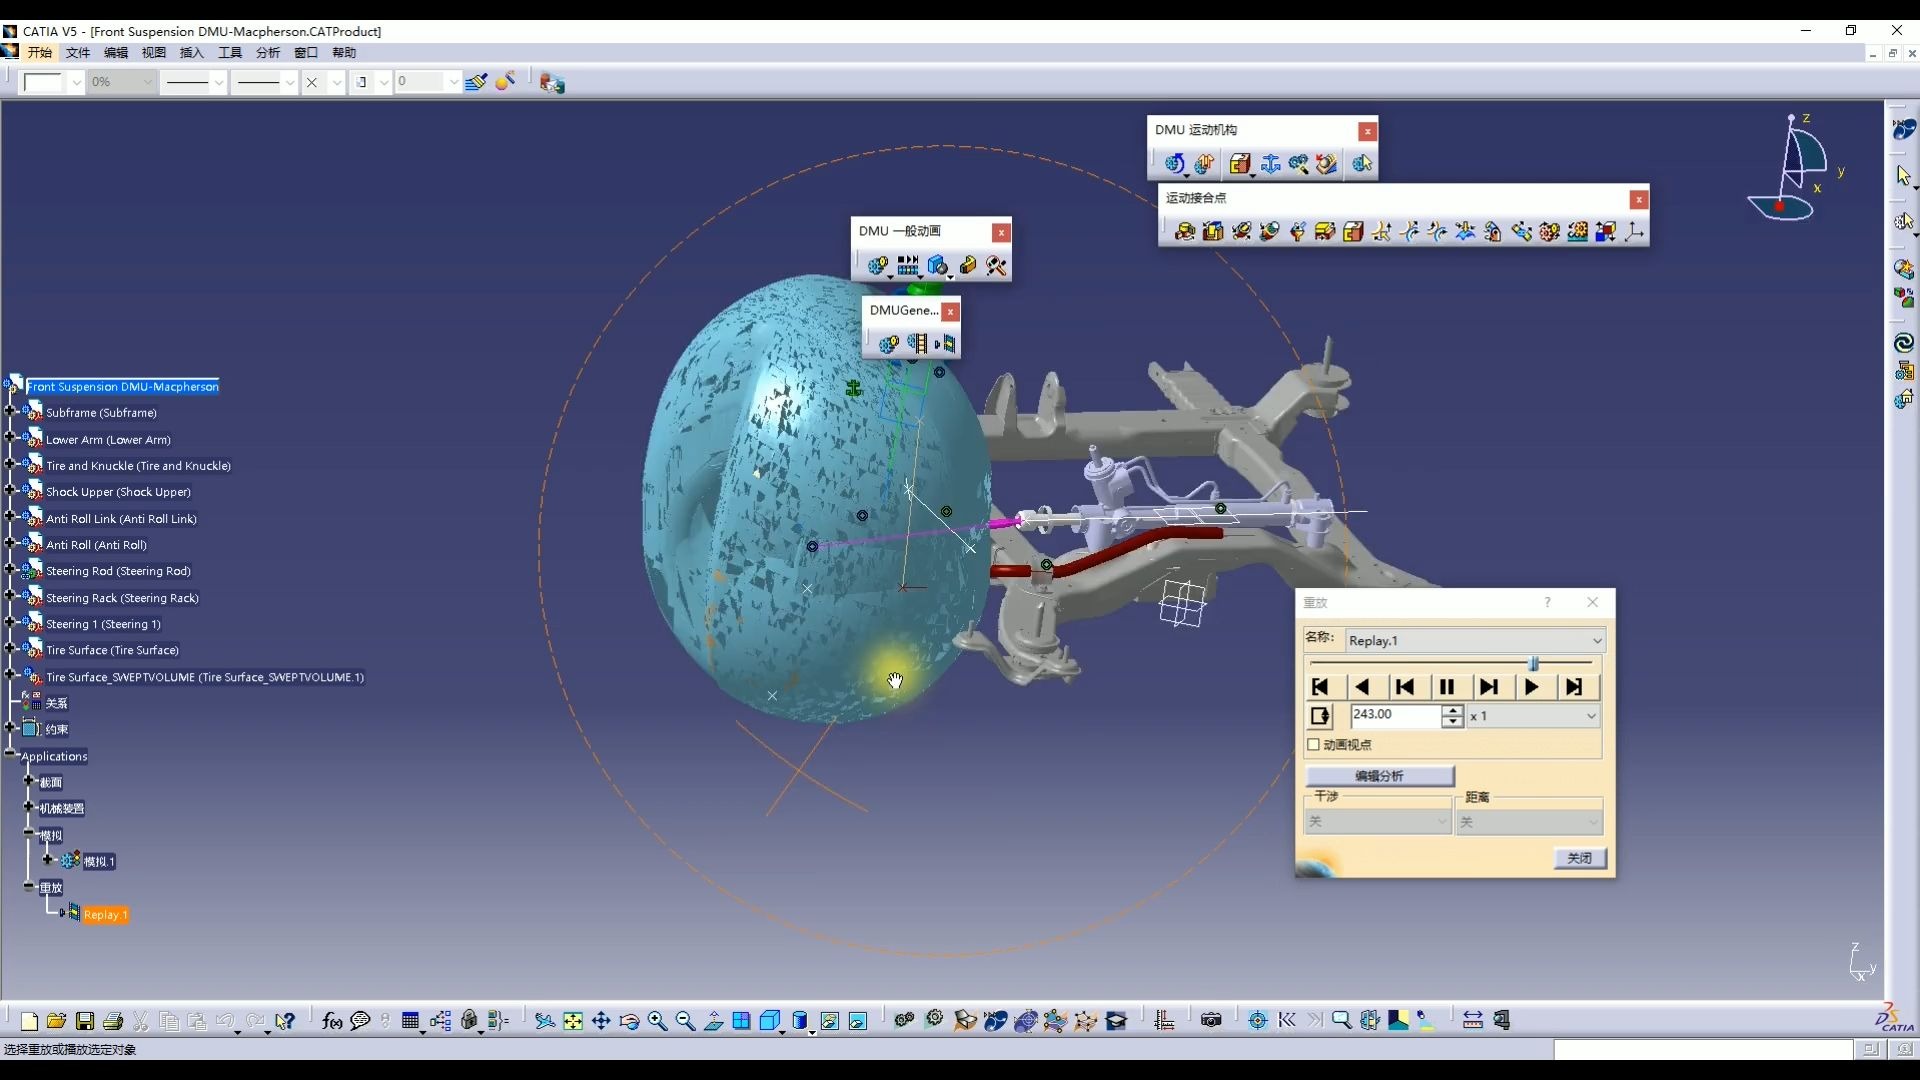Image resolution: width=1920 pixels, height=1080 pixels.
Task: Open the Formula f(x) tool
Action: pos(332,1021)
